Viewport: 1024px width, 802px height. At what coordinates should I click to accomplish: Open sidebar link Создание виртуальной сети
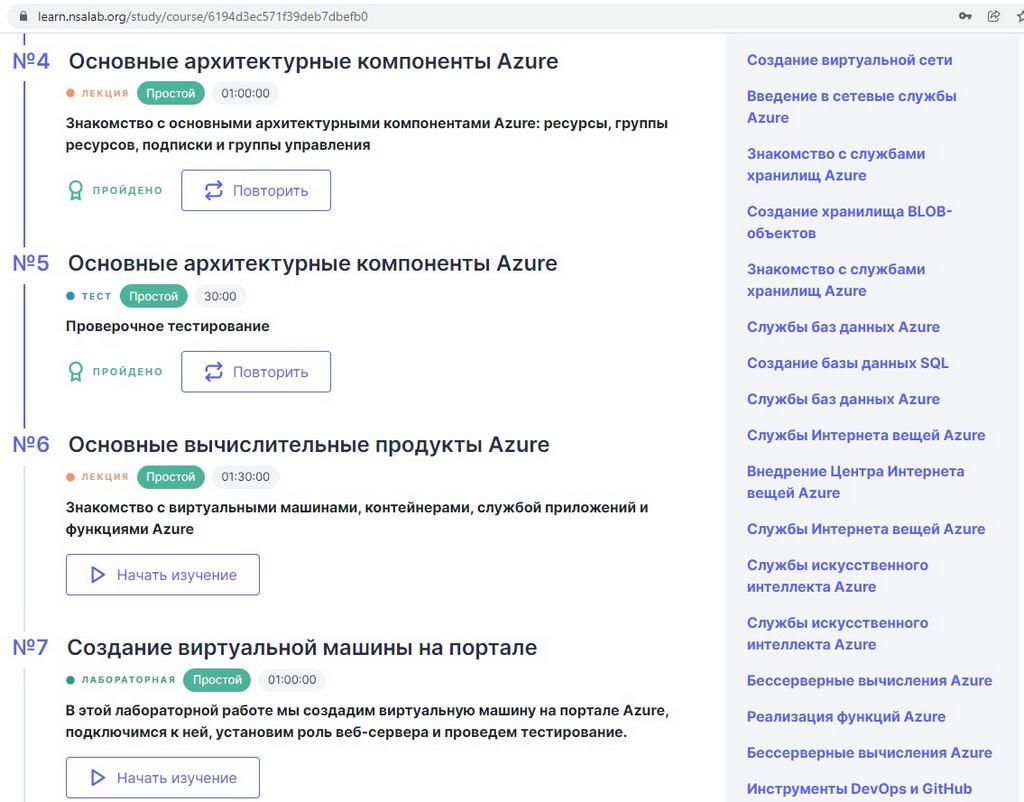coord(850,60)
